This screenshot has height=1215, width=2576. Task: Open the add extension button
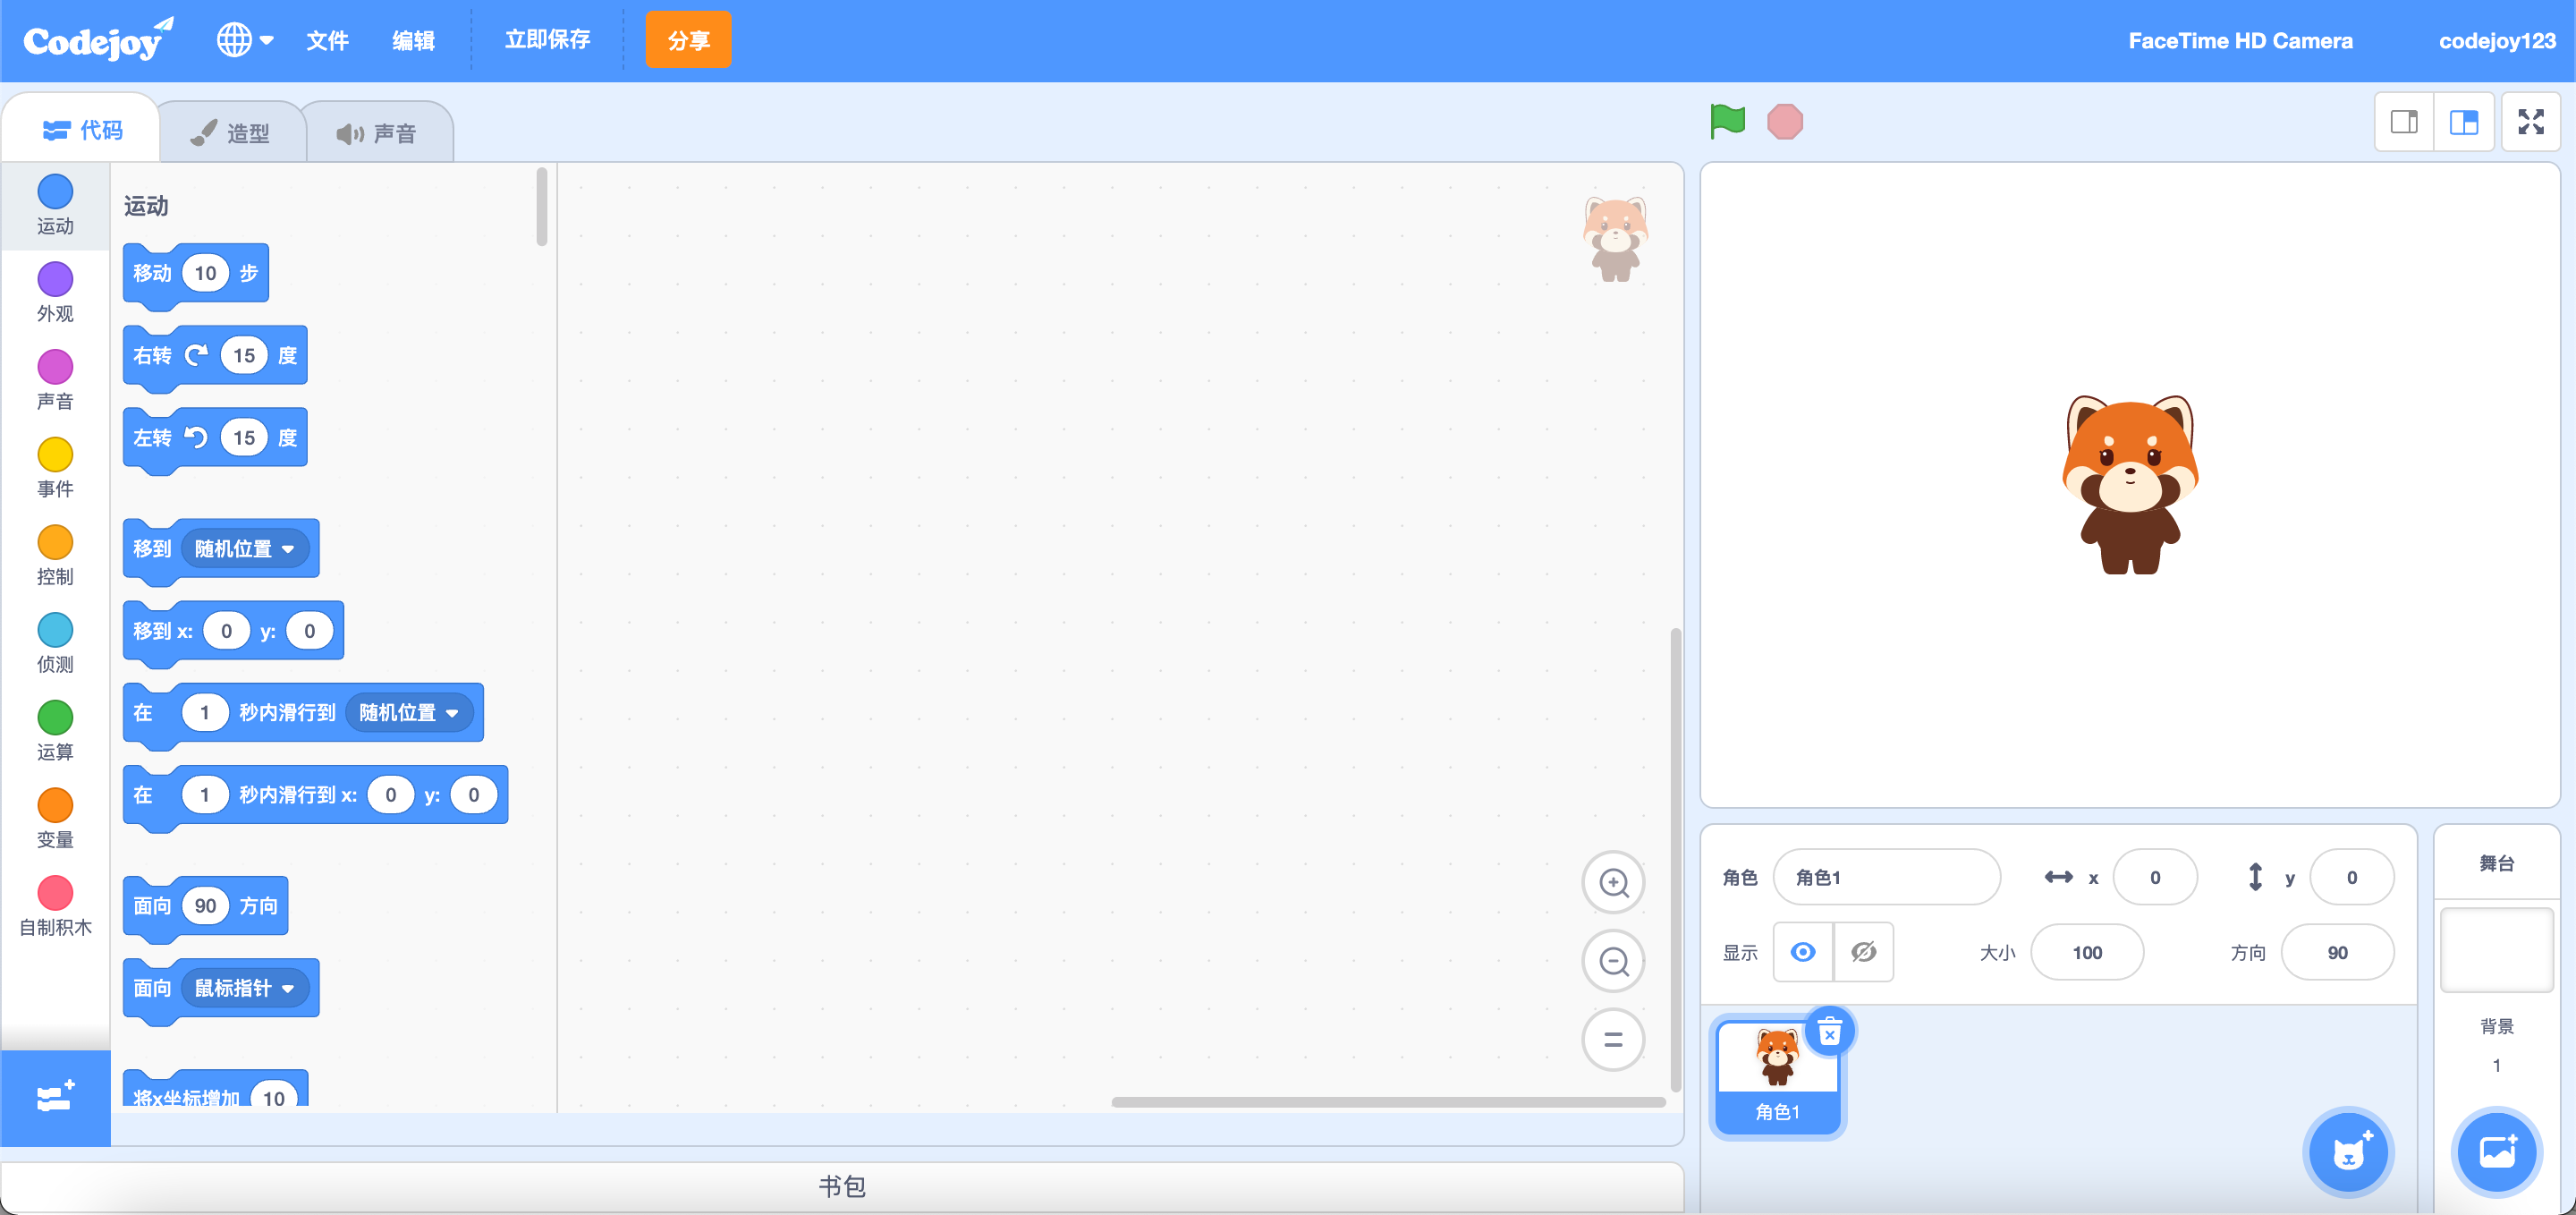55,1097
